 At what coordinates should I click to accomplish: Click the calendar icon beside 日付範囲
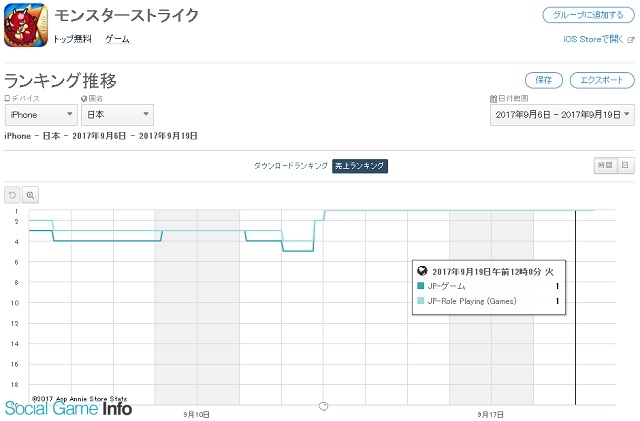pos(493,99)
